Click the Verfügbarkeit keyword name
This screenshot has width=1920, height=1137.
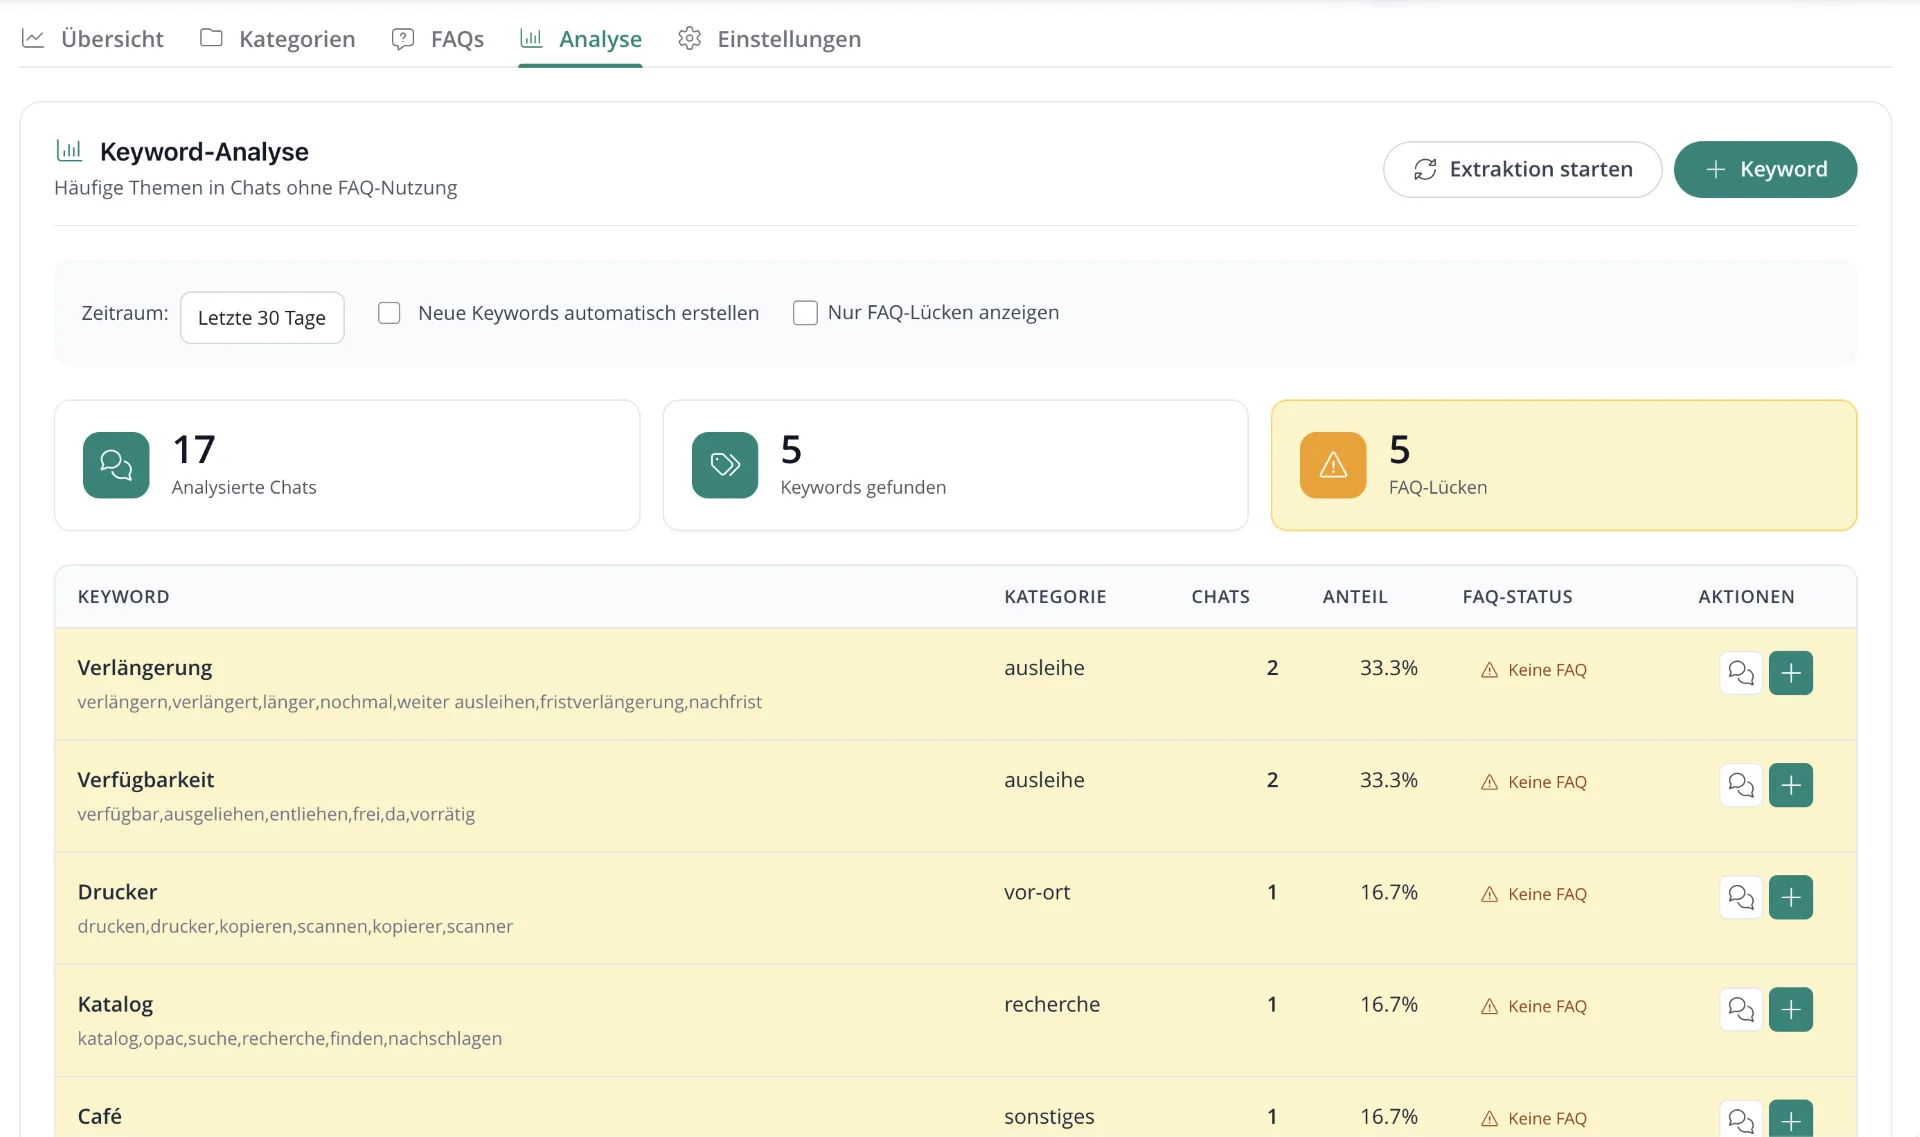tap(146, 780)
